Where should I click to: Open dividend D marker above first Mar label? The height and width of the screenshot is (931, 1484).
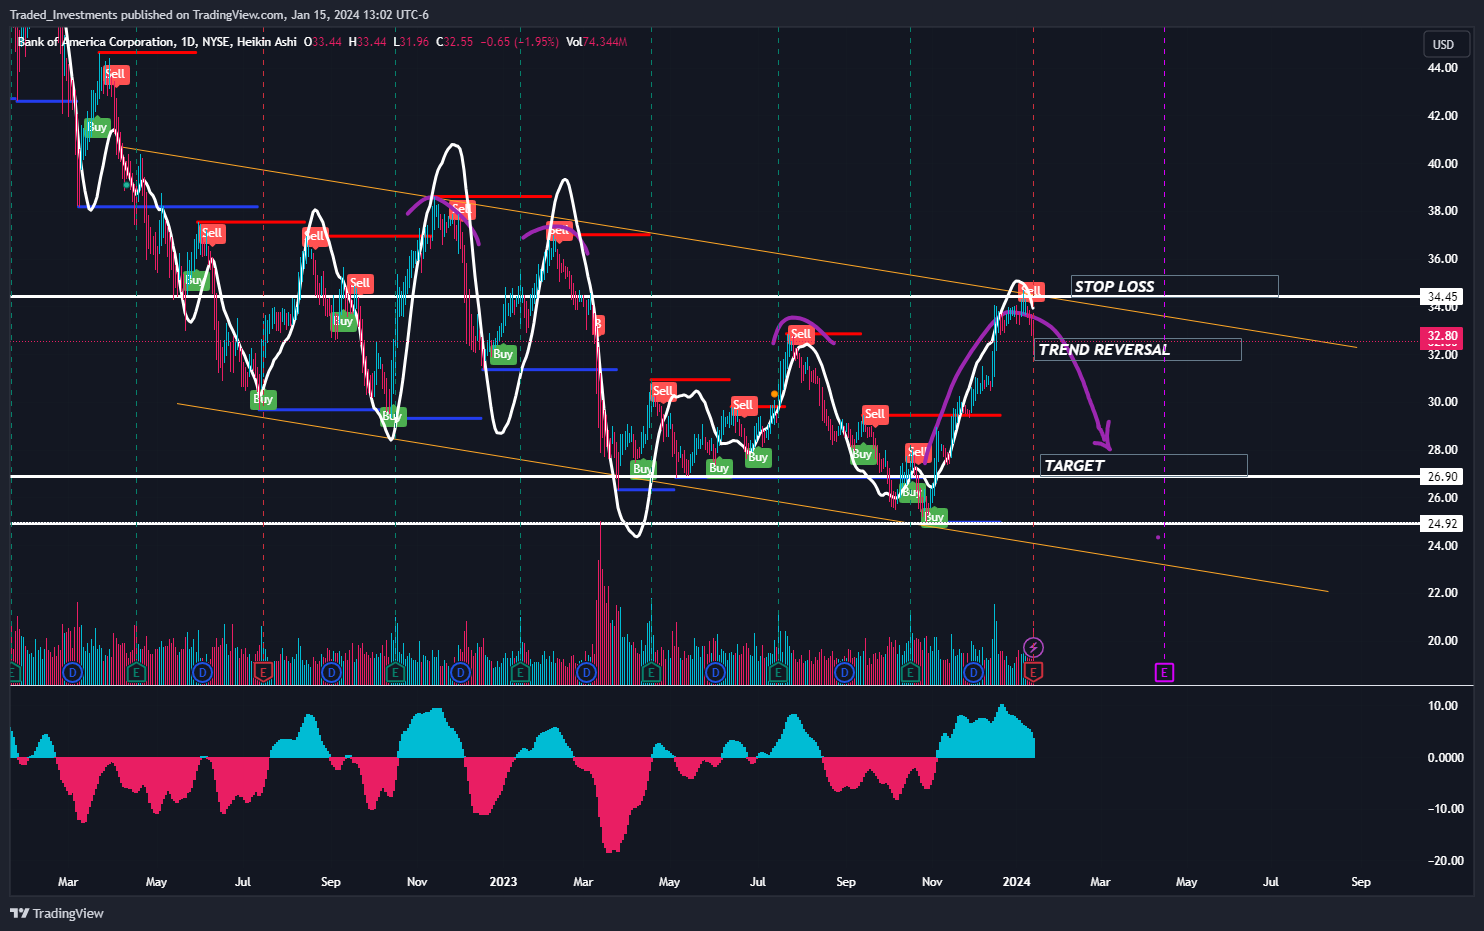pos(71,673)
